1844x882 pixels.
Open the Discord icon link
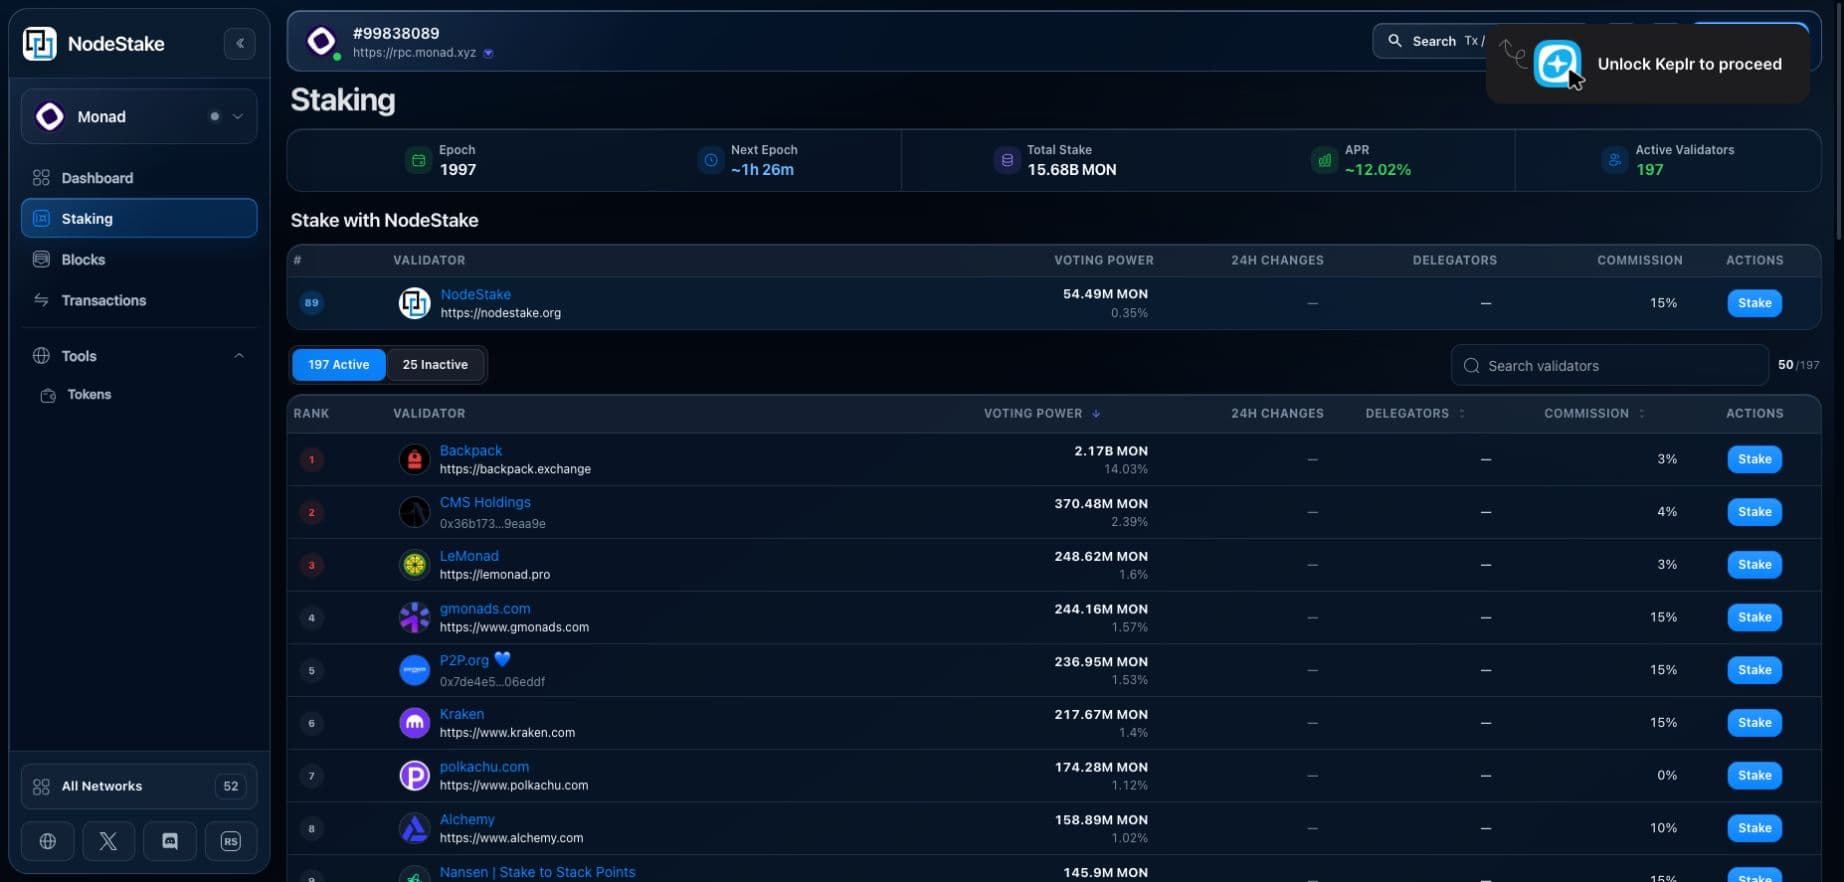point(170,841)
